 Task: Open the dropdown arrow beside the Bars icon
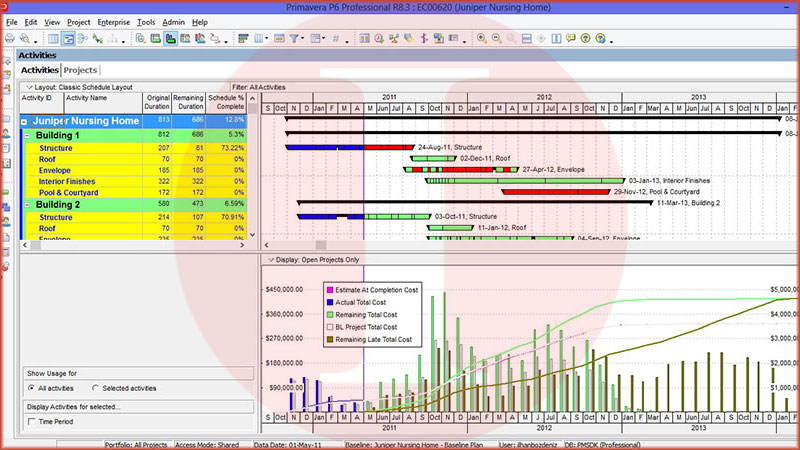(x=323, y=38)
